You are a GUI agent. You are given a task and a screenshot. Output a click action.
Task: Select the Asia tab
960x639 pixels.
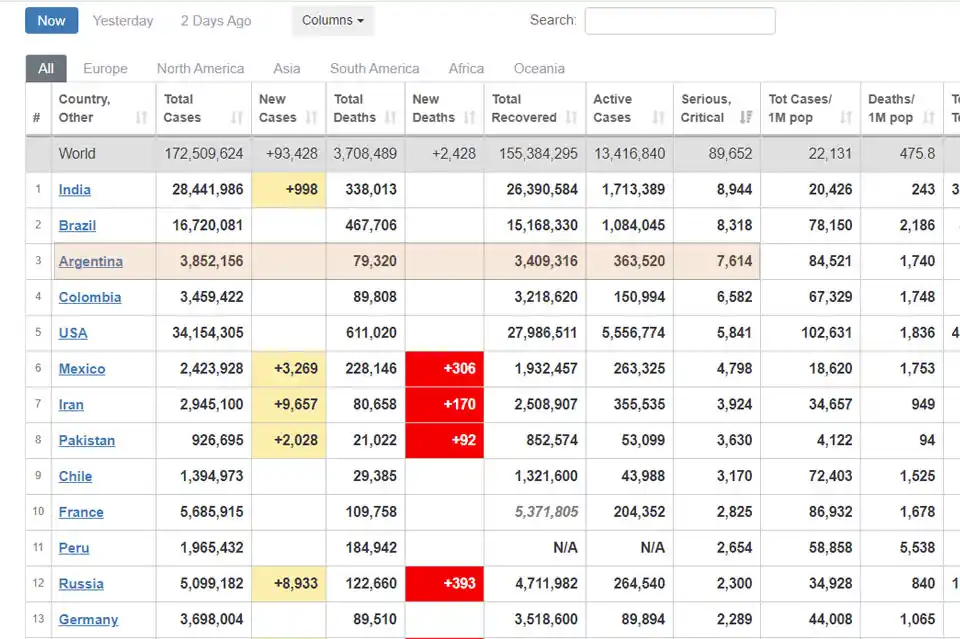(x=287, y=69)
